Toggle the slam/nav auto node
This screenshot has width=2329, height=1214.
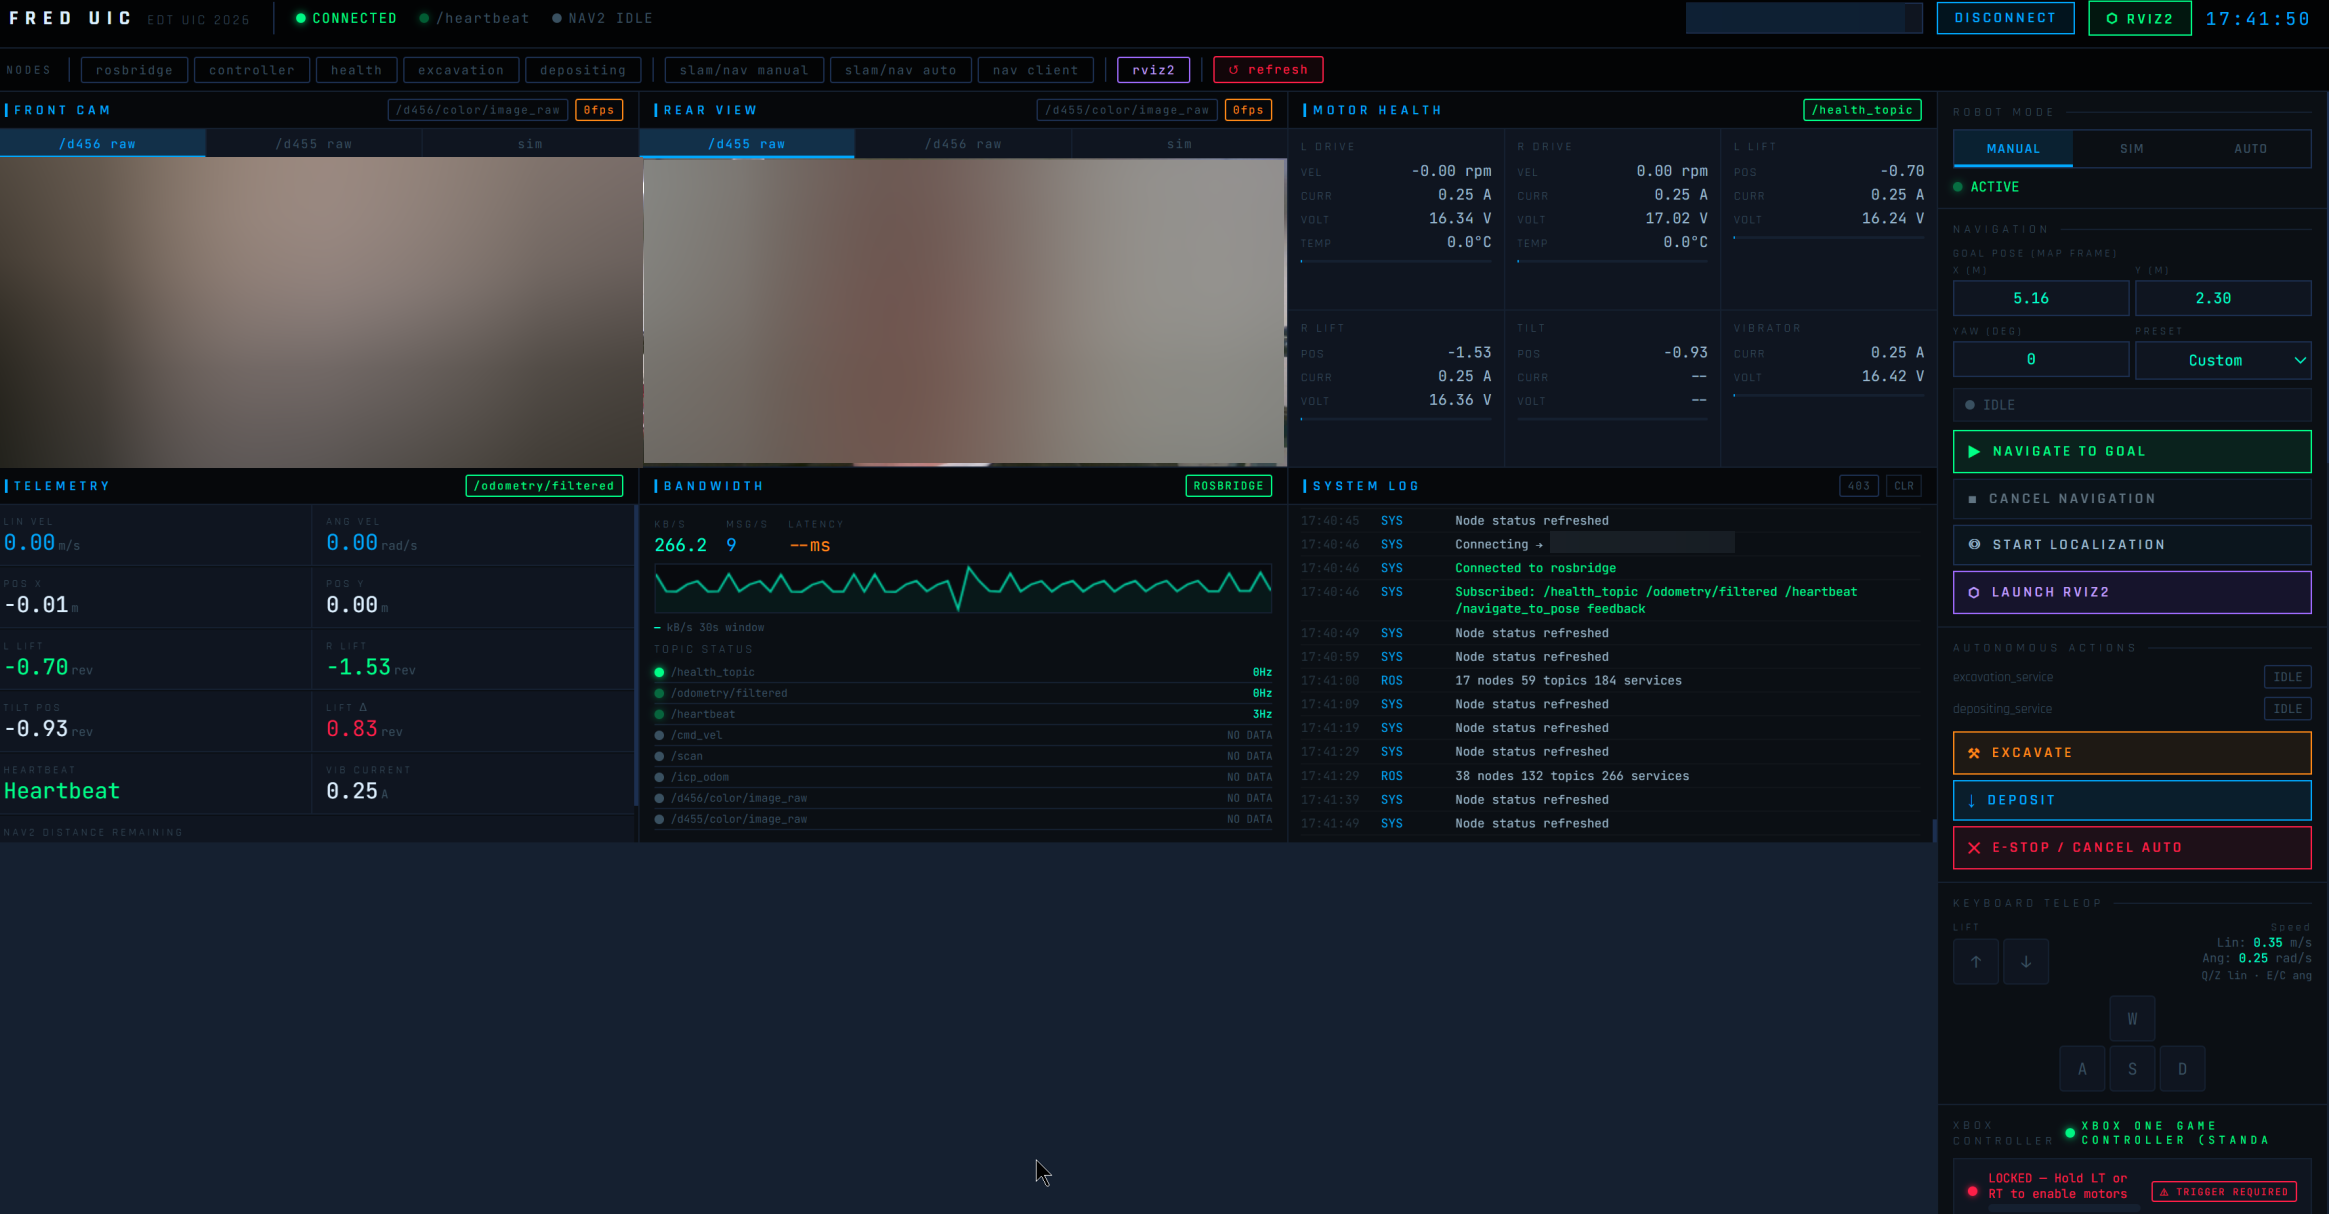coord(900,70)
